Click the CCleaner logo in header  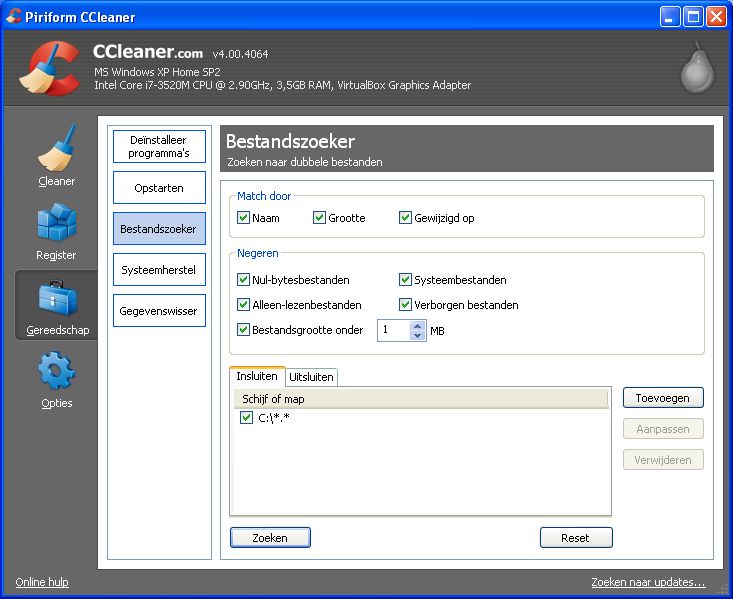(46, 70)
